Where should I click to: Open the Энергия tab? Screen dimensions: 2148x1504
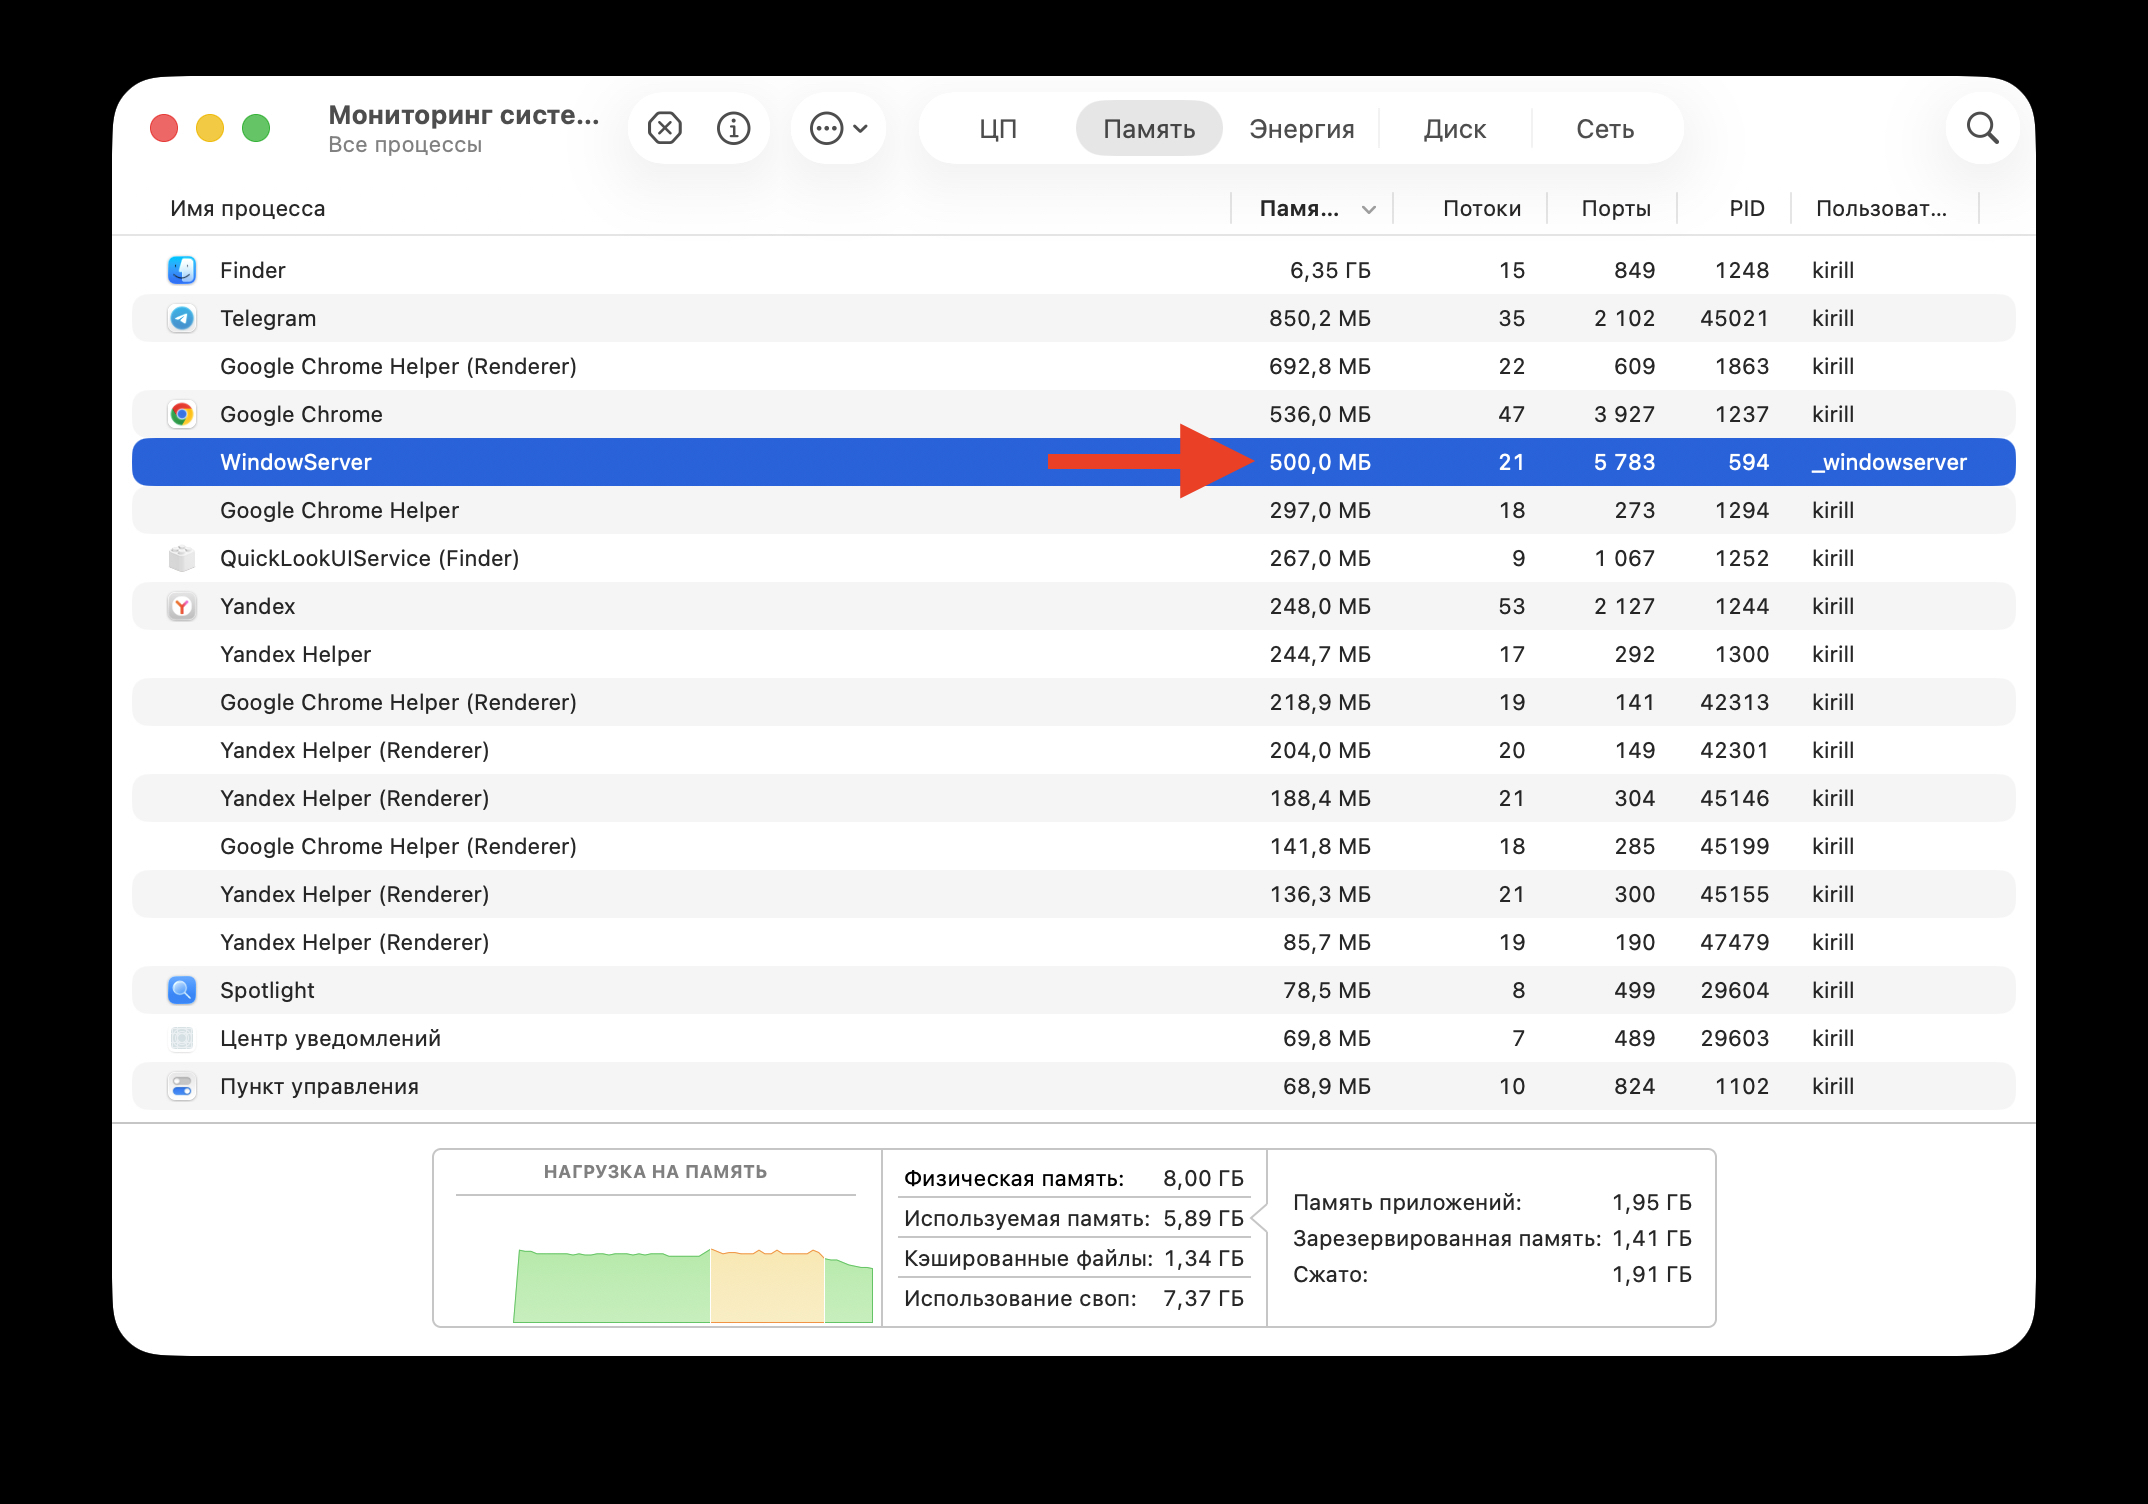1301,128
